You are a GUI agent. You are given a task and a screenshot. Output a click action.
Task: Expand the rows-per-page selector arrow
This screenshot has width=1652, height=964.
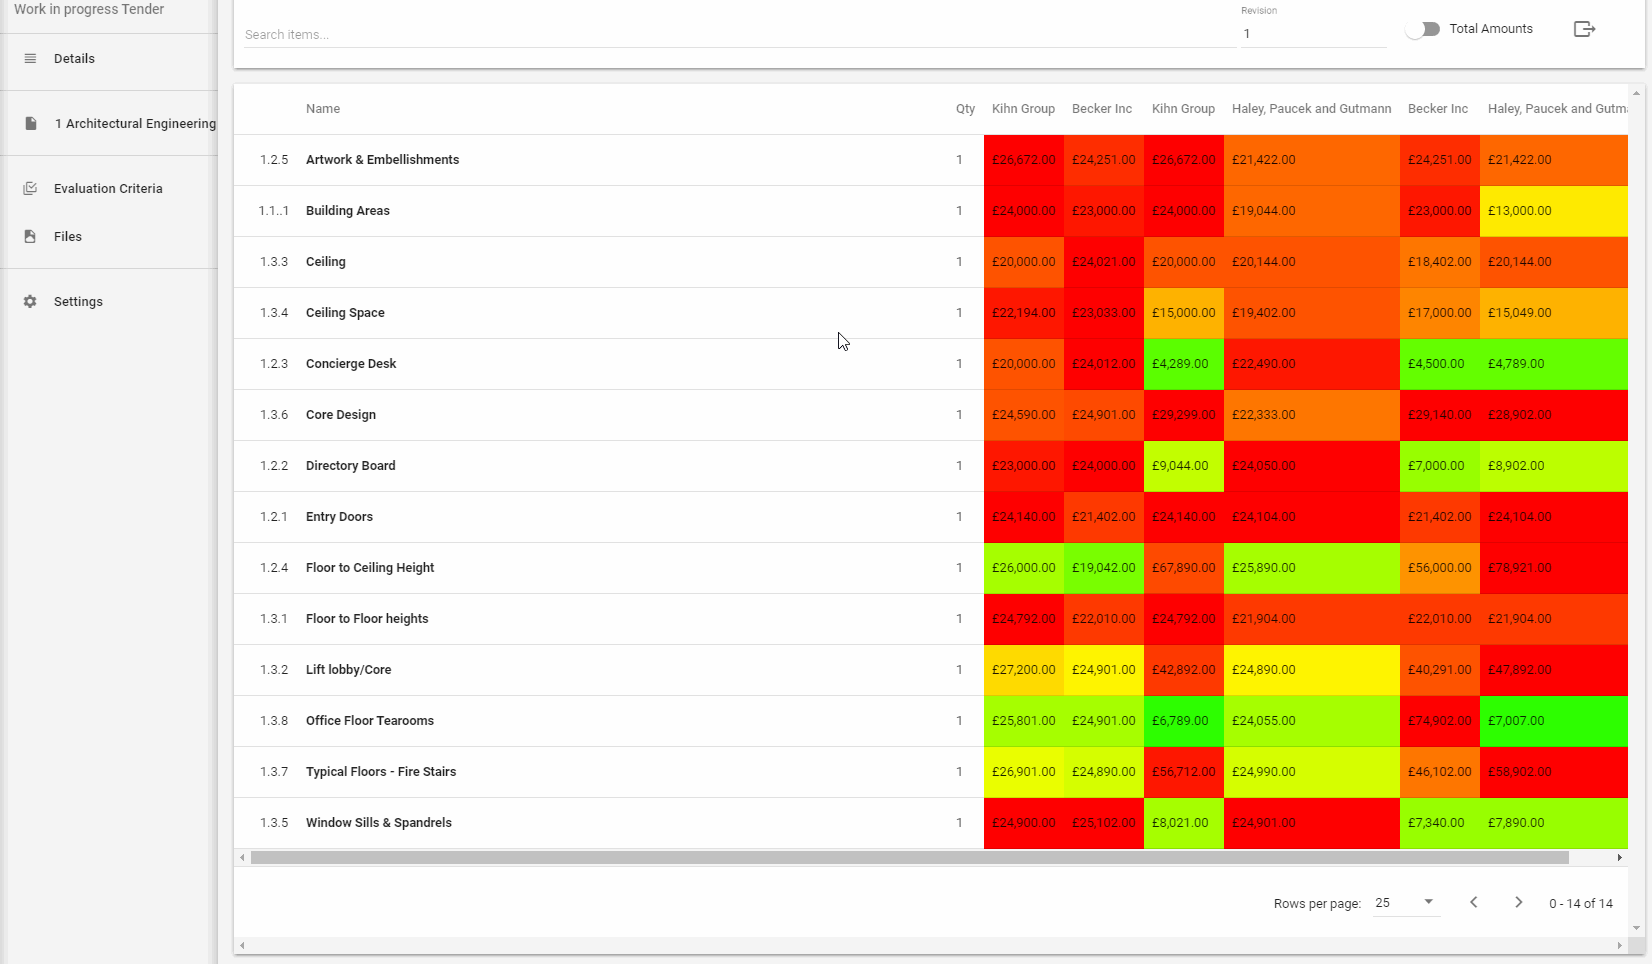(1428, 902)
